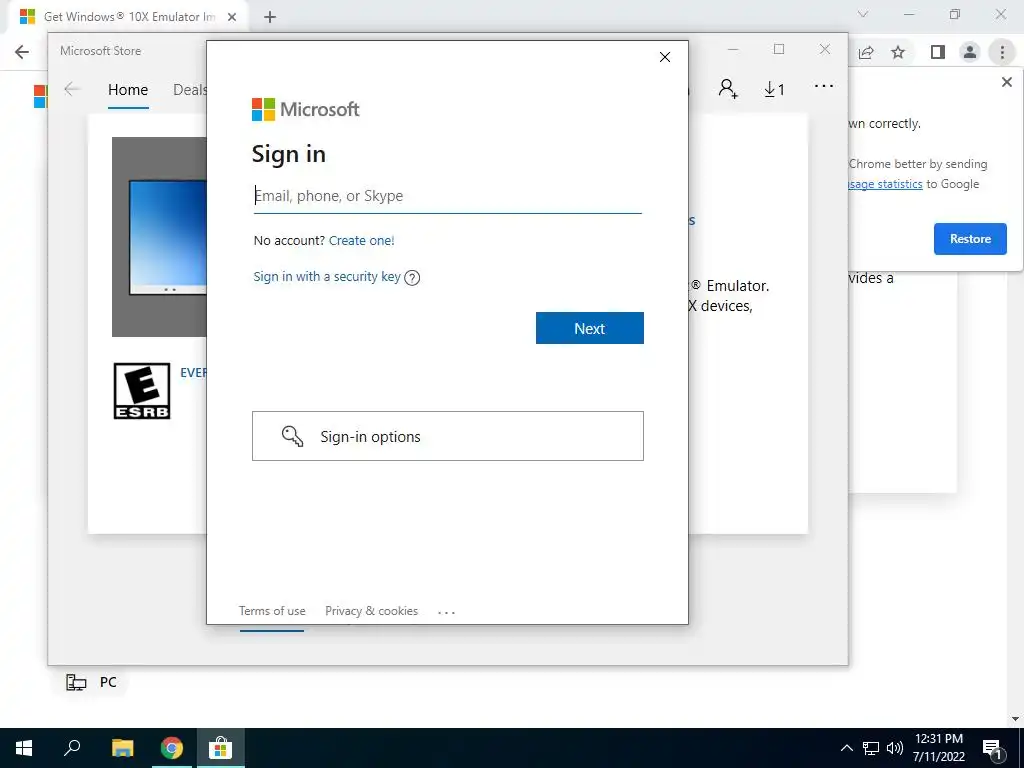
Task: Click Restore in Chrome popup
Action: point(970,239)
